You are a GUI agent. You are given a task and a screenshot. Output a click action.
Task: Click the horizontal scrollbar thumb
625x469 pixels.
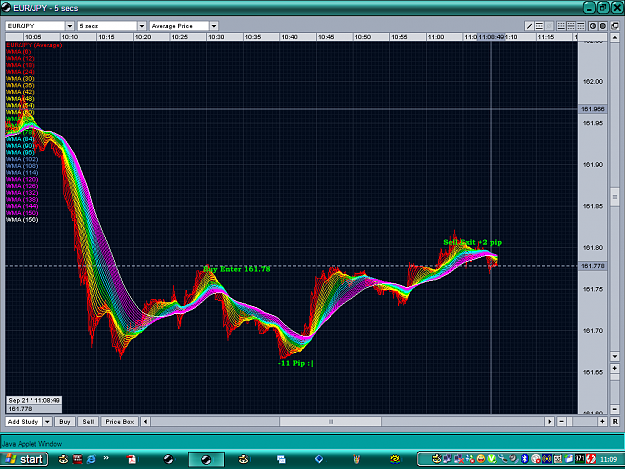point(330,422)
